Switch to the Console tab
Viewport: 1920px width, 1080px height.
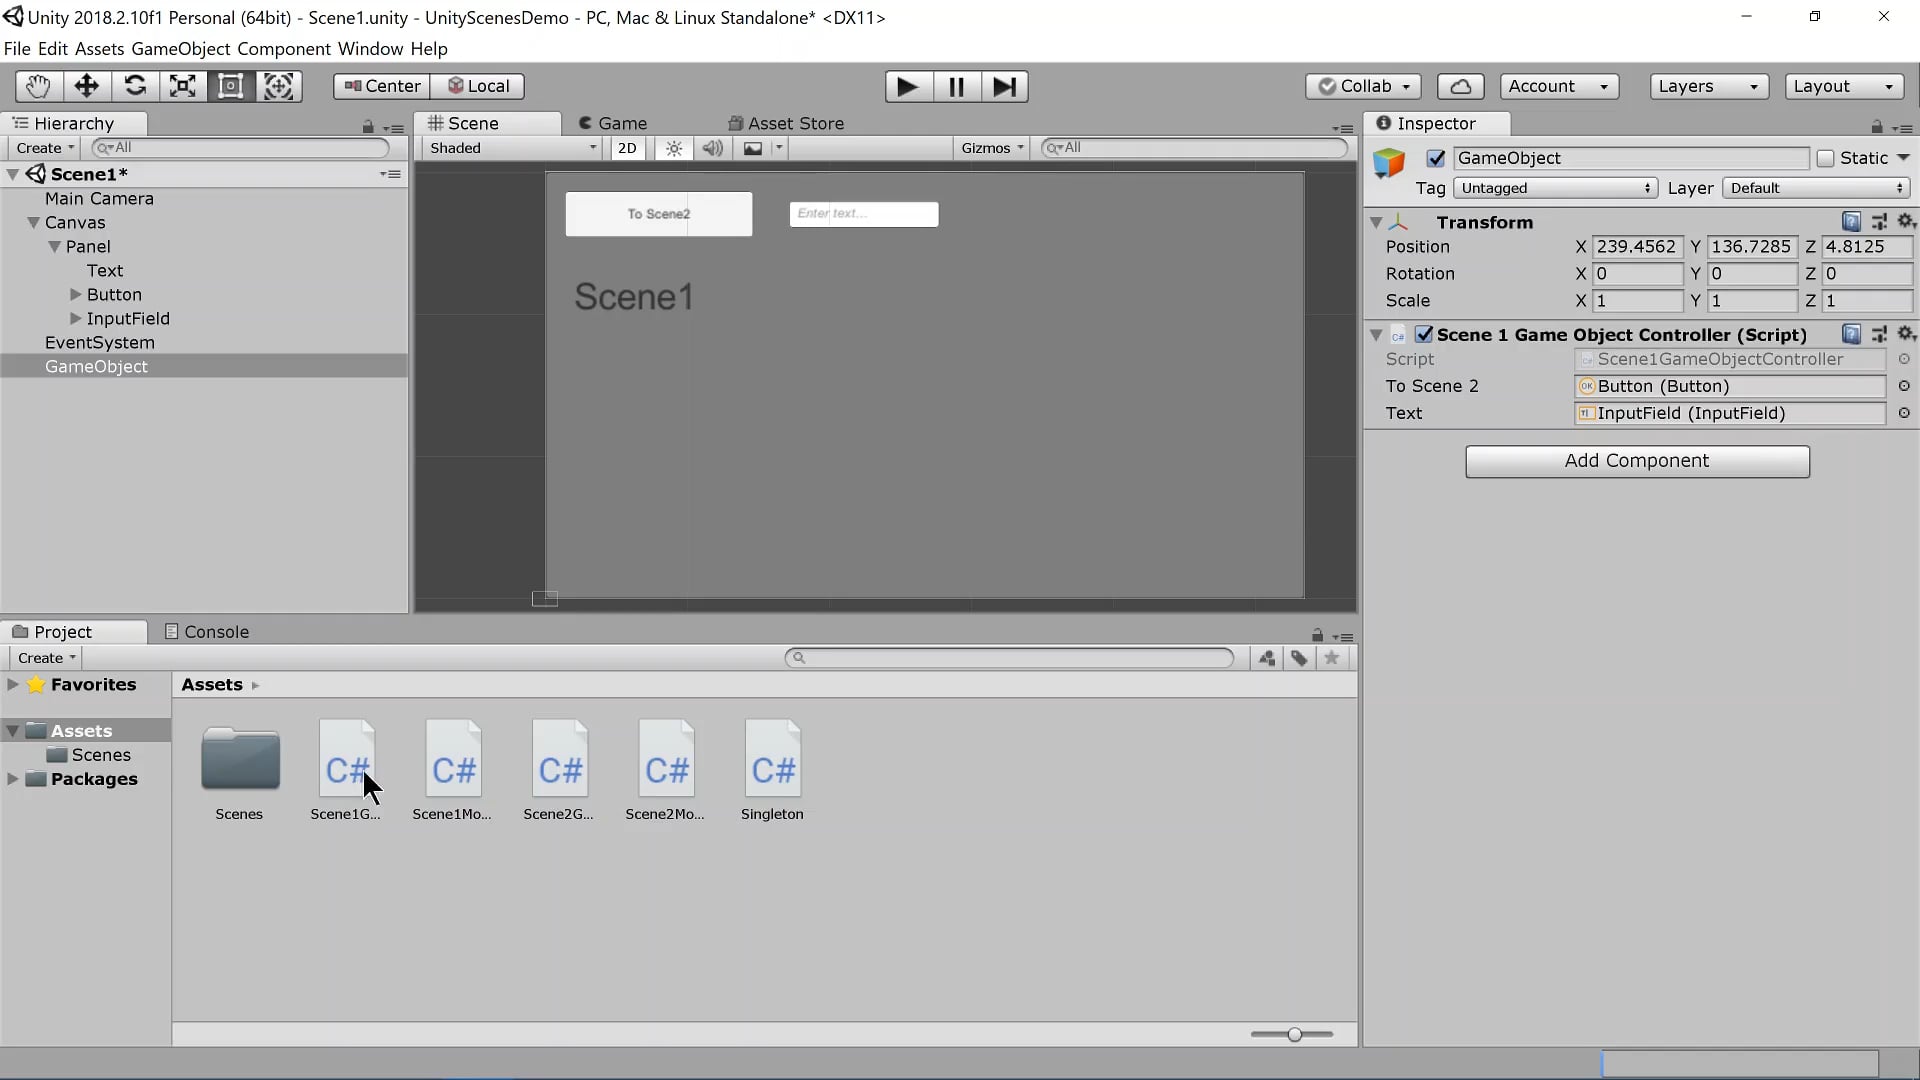(206, 631)
